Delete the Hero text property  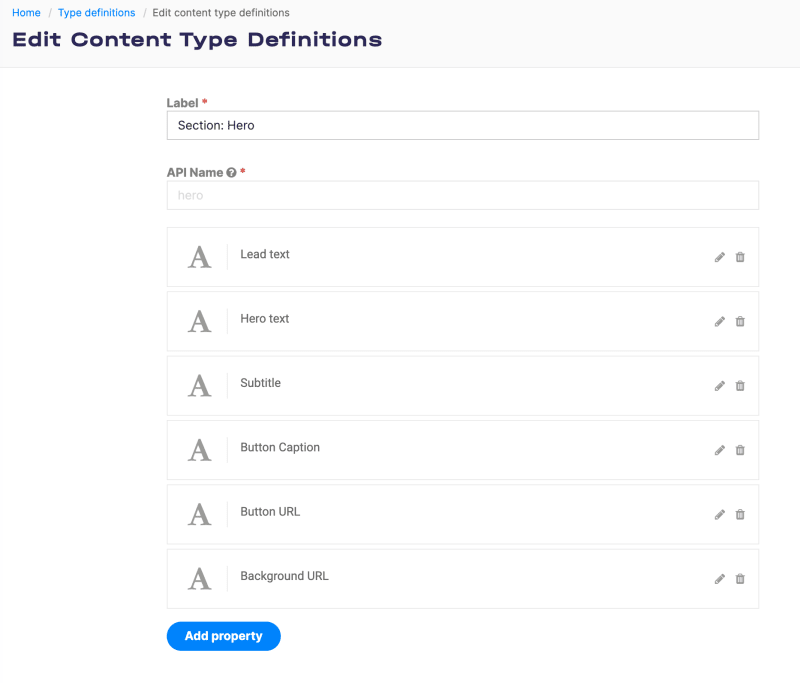tap(740, 321)
